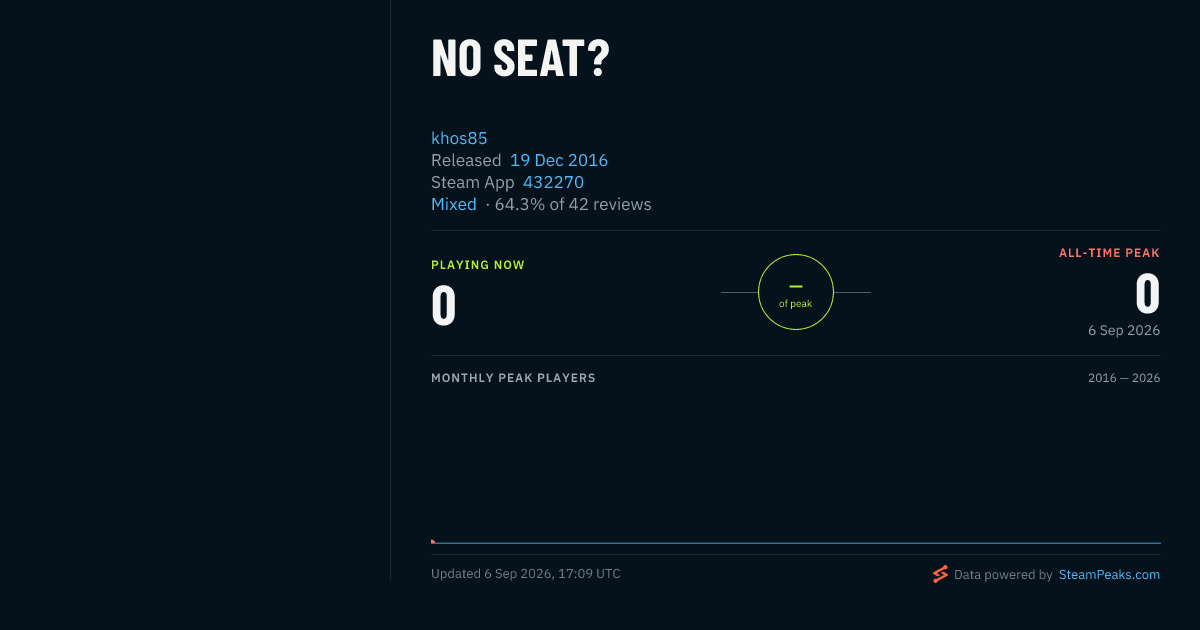Click the All-Time Peak date 6 Sep 2026
The image size is (1200, 630).
click(x=1124, y=330)
